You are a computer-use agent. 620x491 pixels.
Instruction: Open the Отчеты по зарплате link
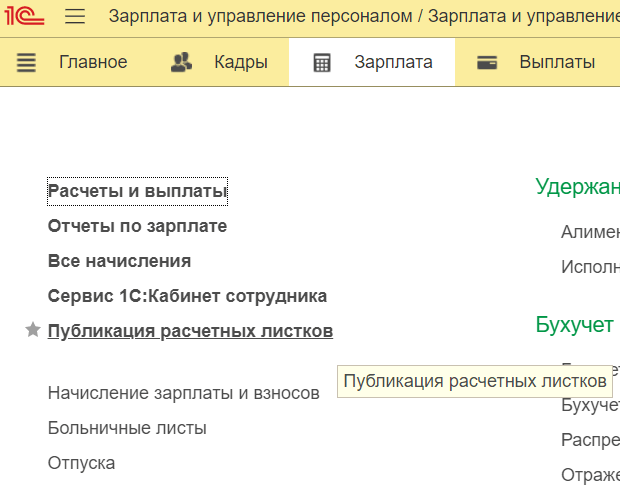click(137, 226)
